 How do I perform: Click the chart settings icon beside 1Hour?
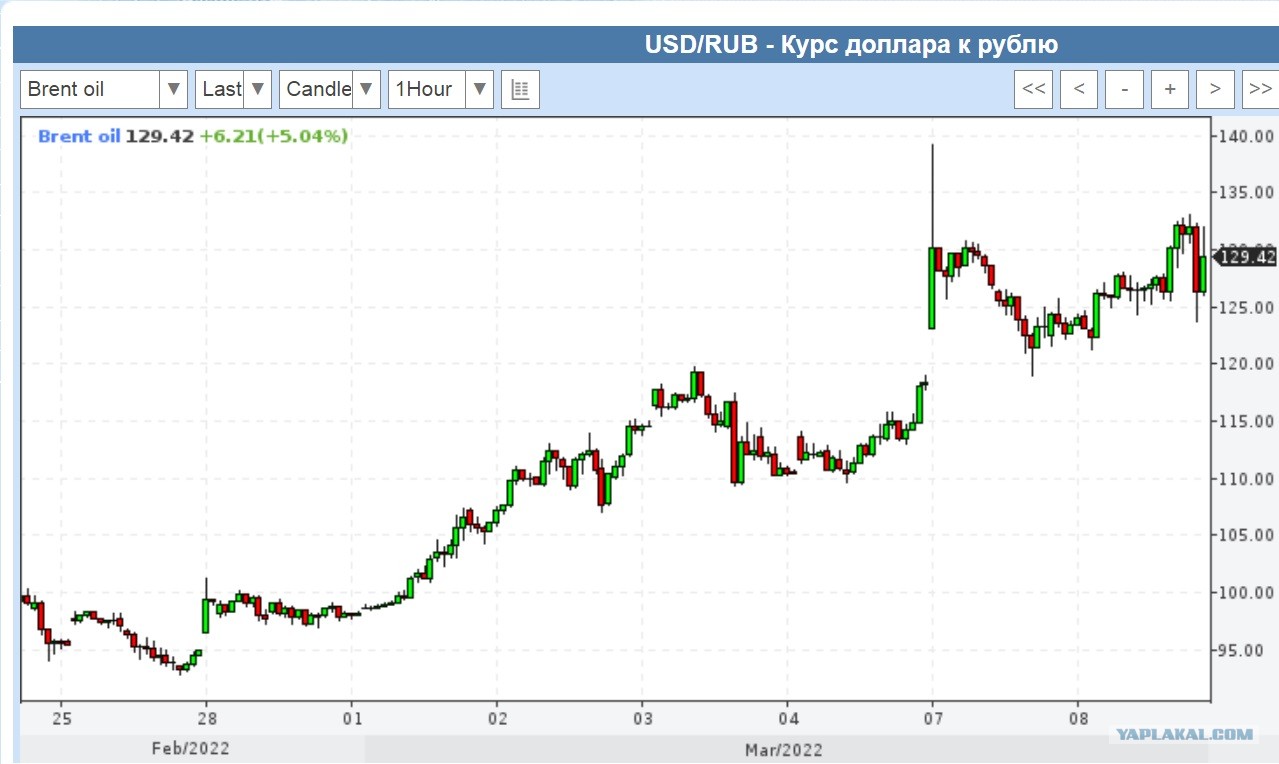520,89
